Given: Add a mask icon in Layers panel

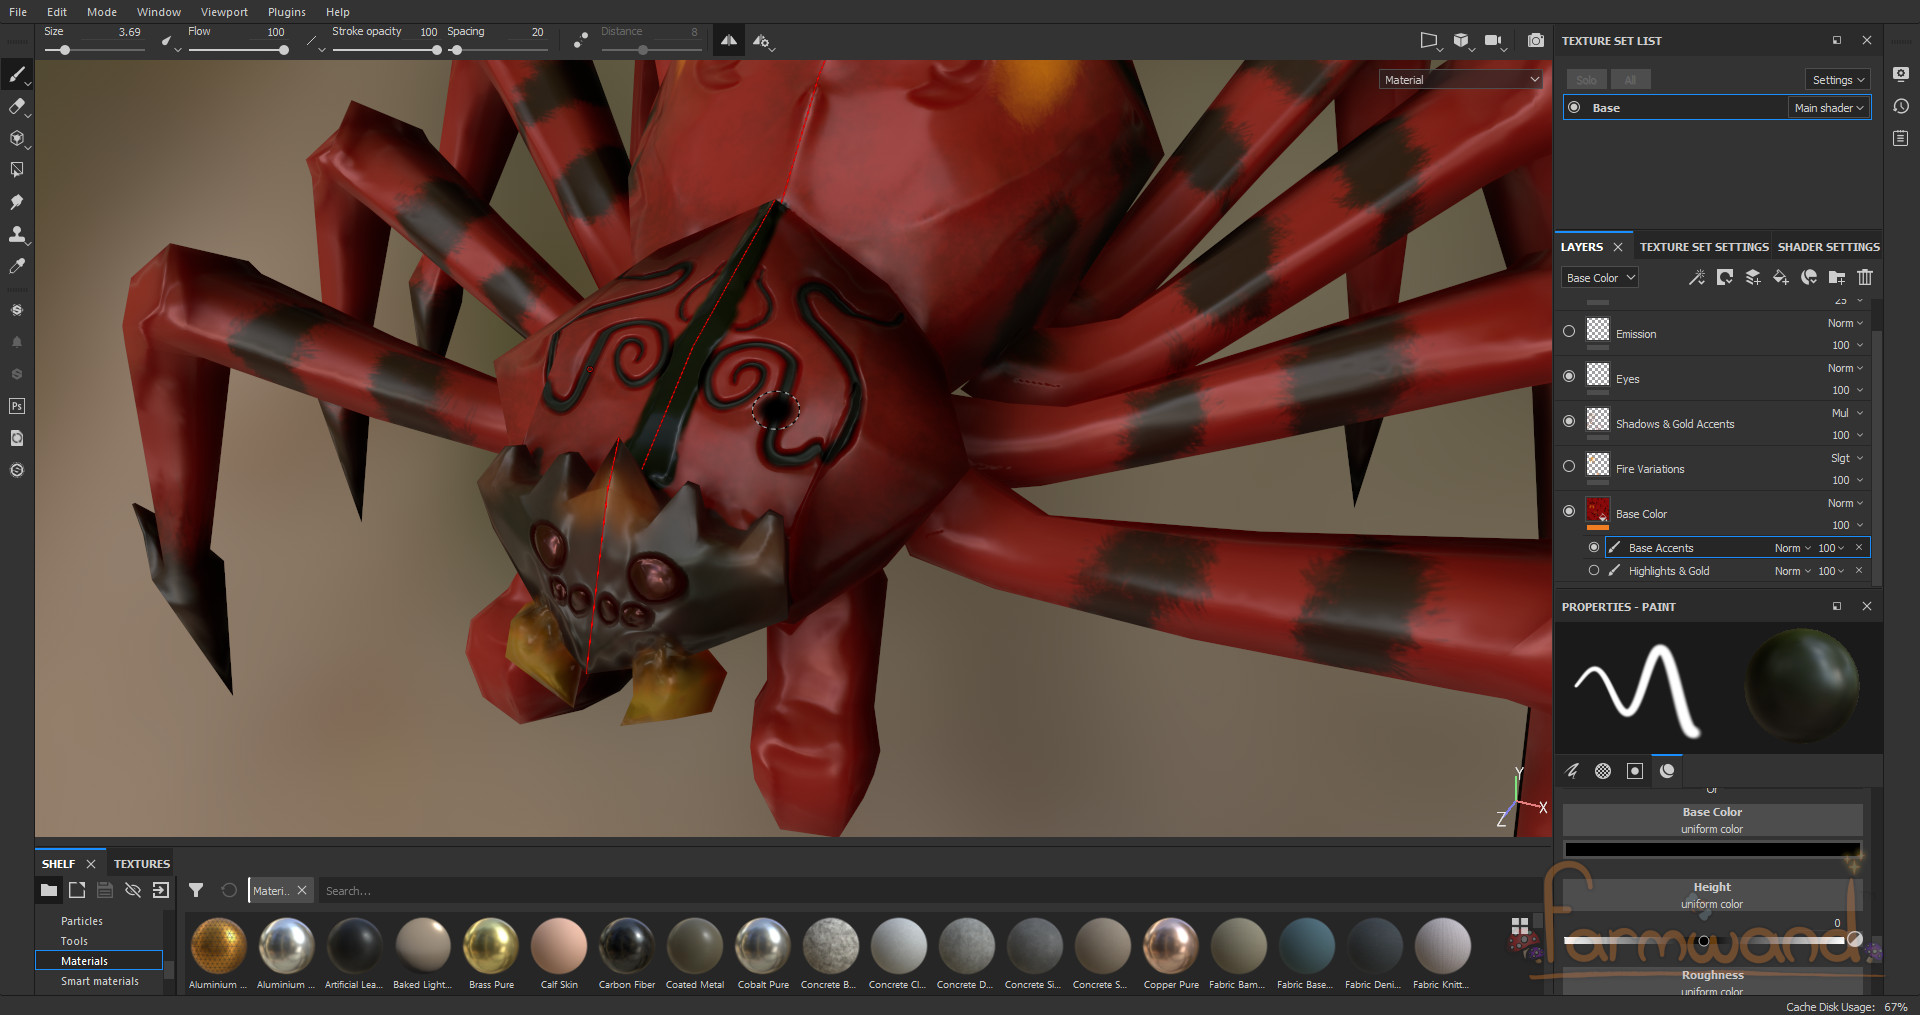Looking at the screenshot, I should [1725, 277].
